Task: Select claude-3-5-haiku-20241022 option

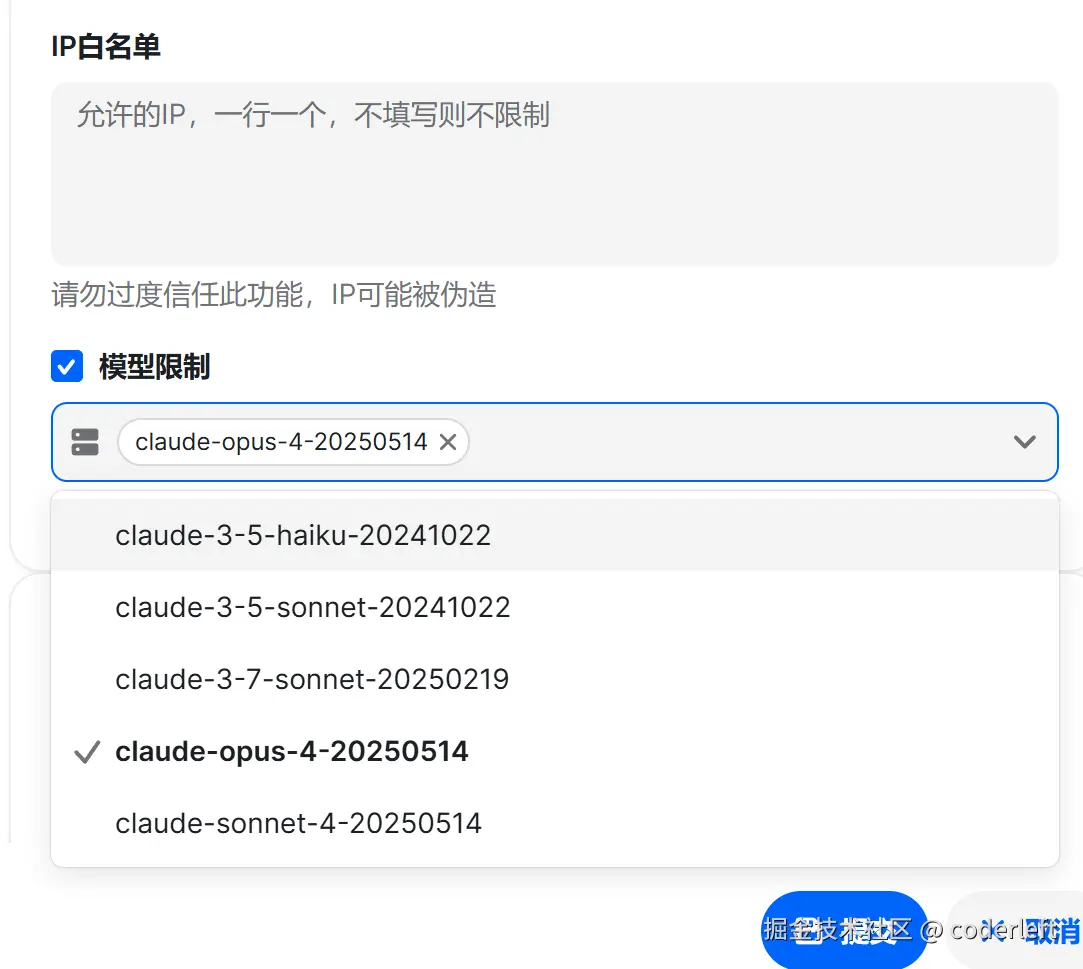Action: pyautogui.click(x=555, y=535)
